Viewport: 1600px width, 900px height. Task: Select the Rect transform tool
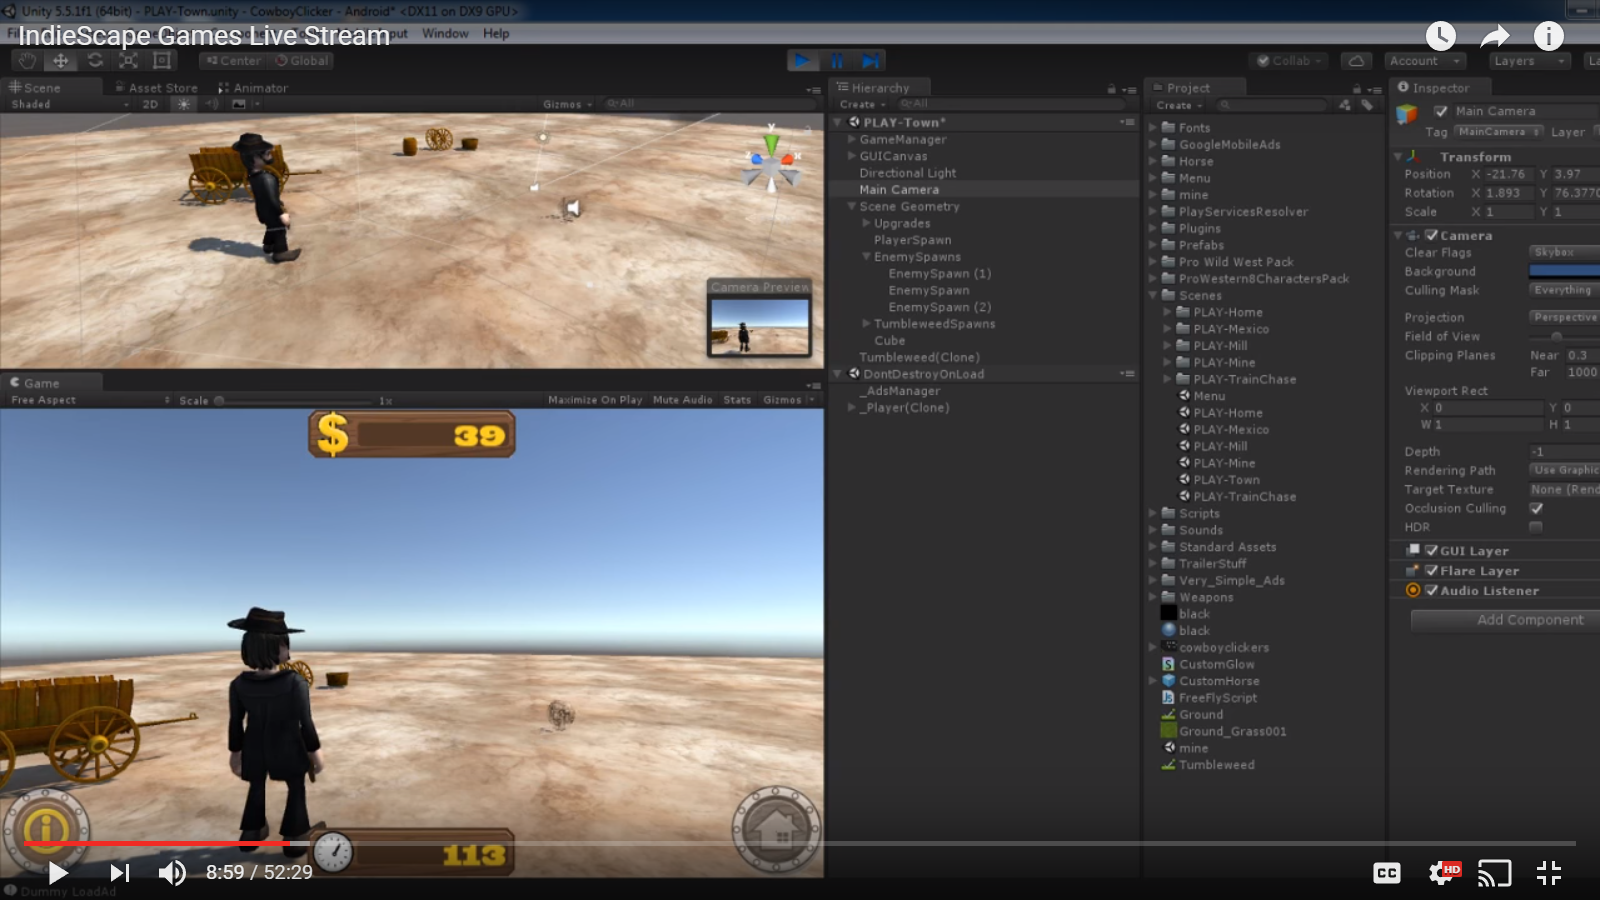(x=162, y=61)
